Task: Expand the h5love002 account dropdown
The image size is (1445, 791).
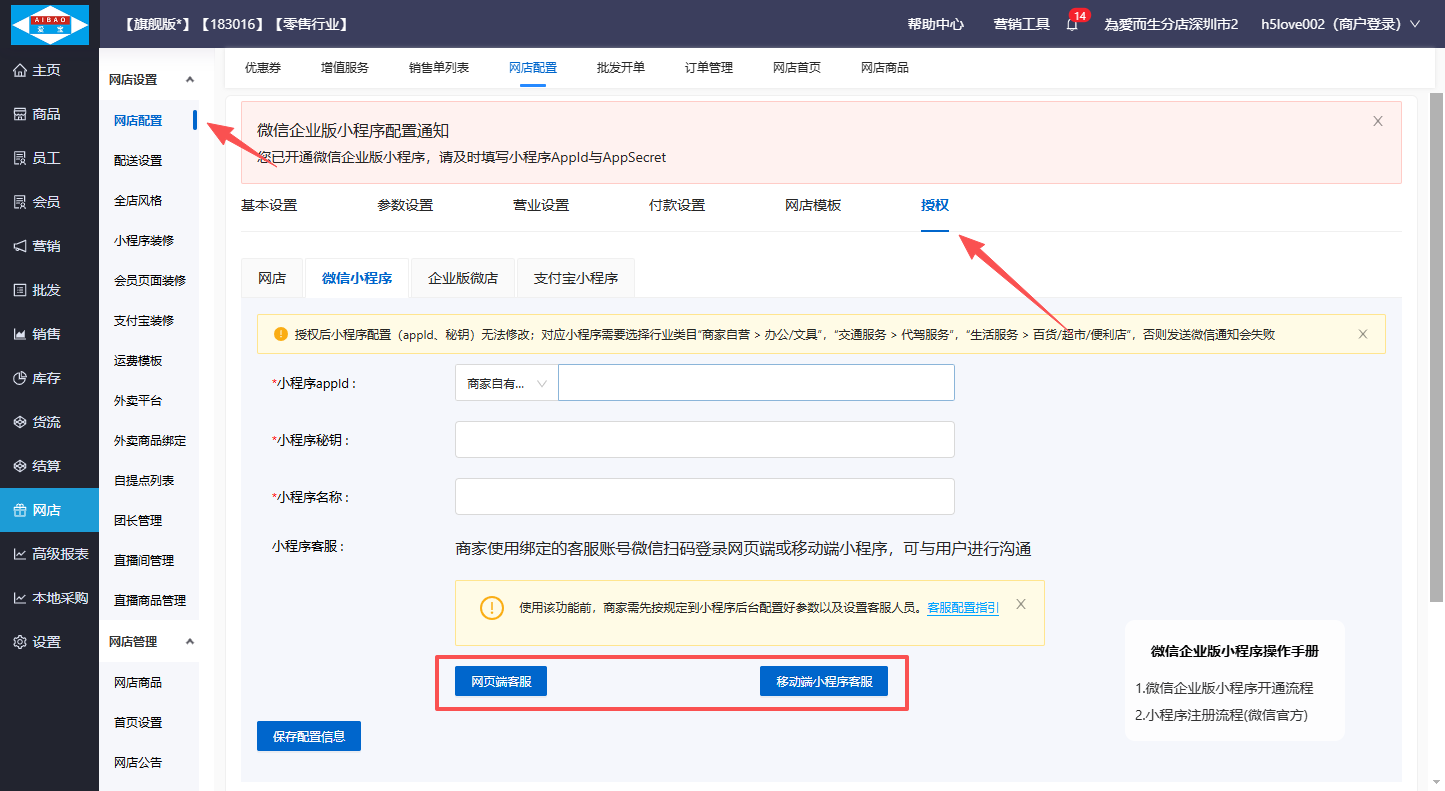Action: coord(1414,24)
